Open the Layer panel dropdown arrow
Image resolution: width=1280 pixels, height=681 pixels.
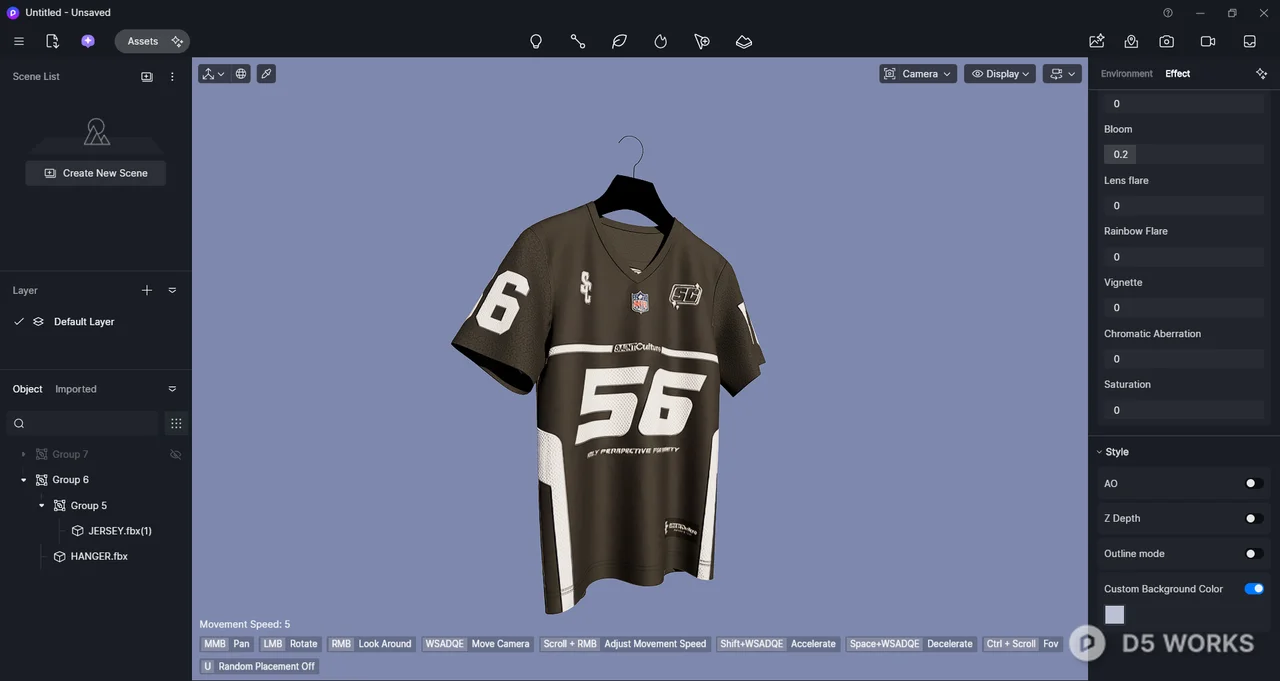(172, 291)
